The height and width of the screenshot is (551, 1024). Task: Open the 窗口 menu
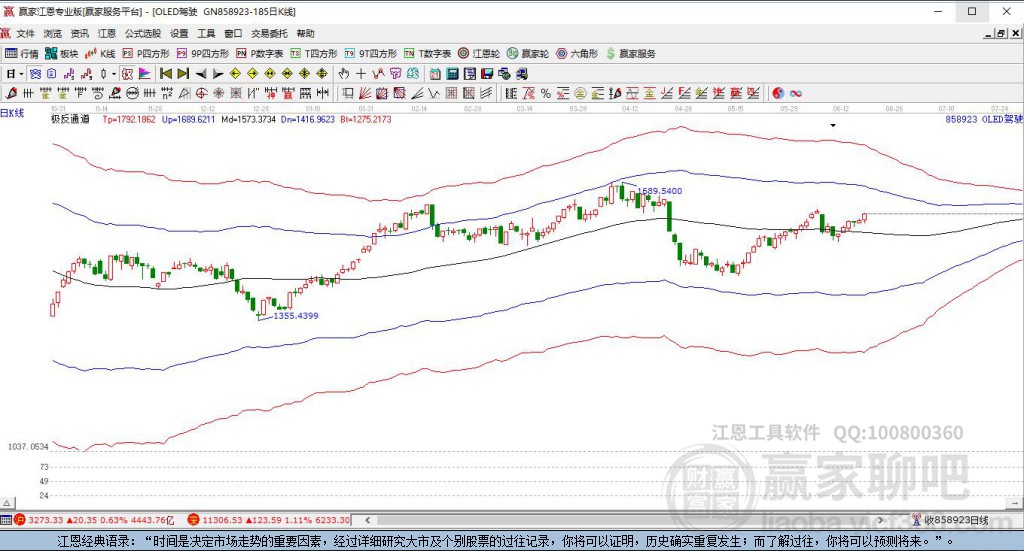pos(233,33)
